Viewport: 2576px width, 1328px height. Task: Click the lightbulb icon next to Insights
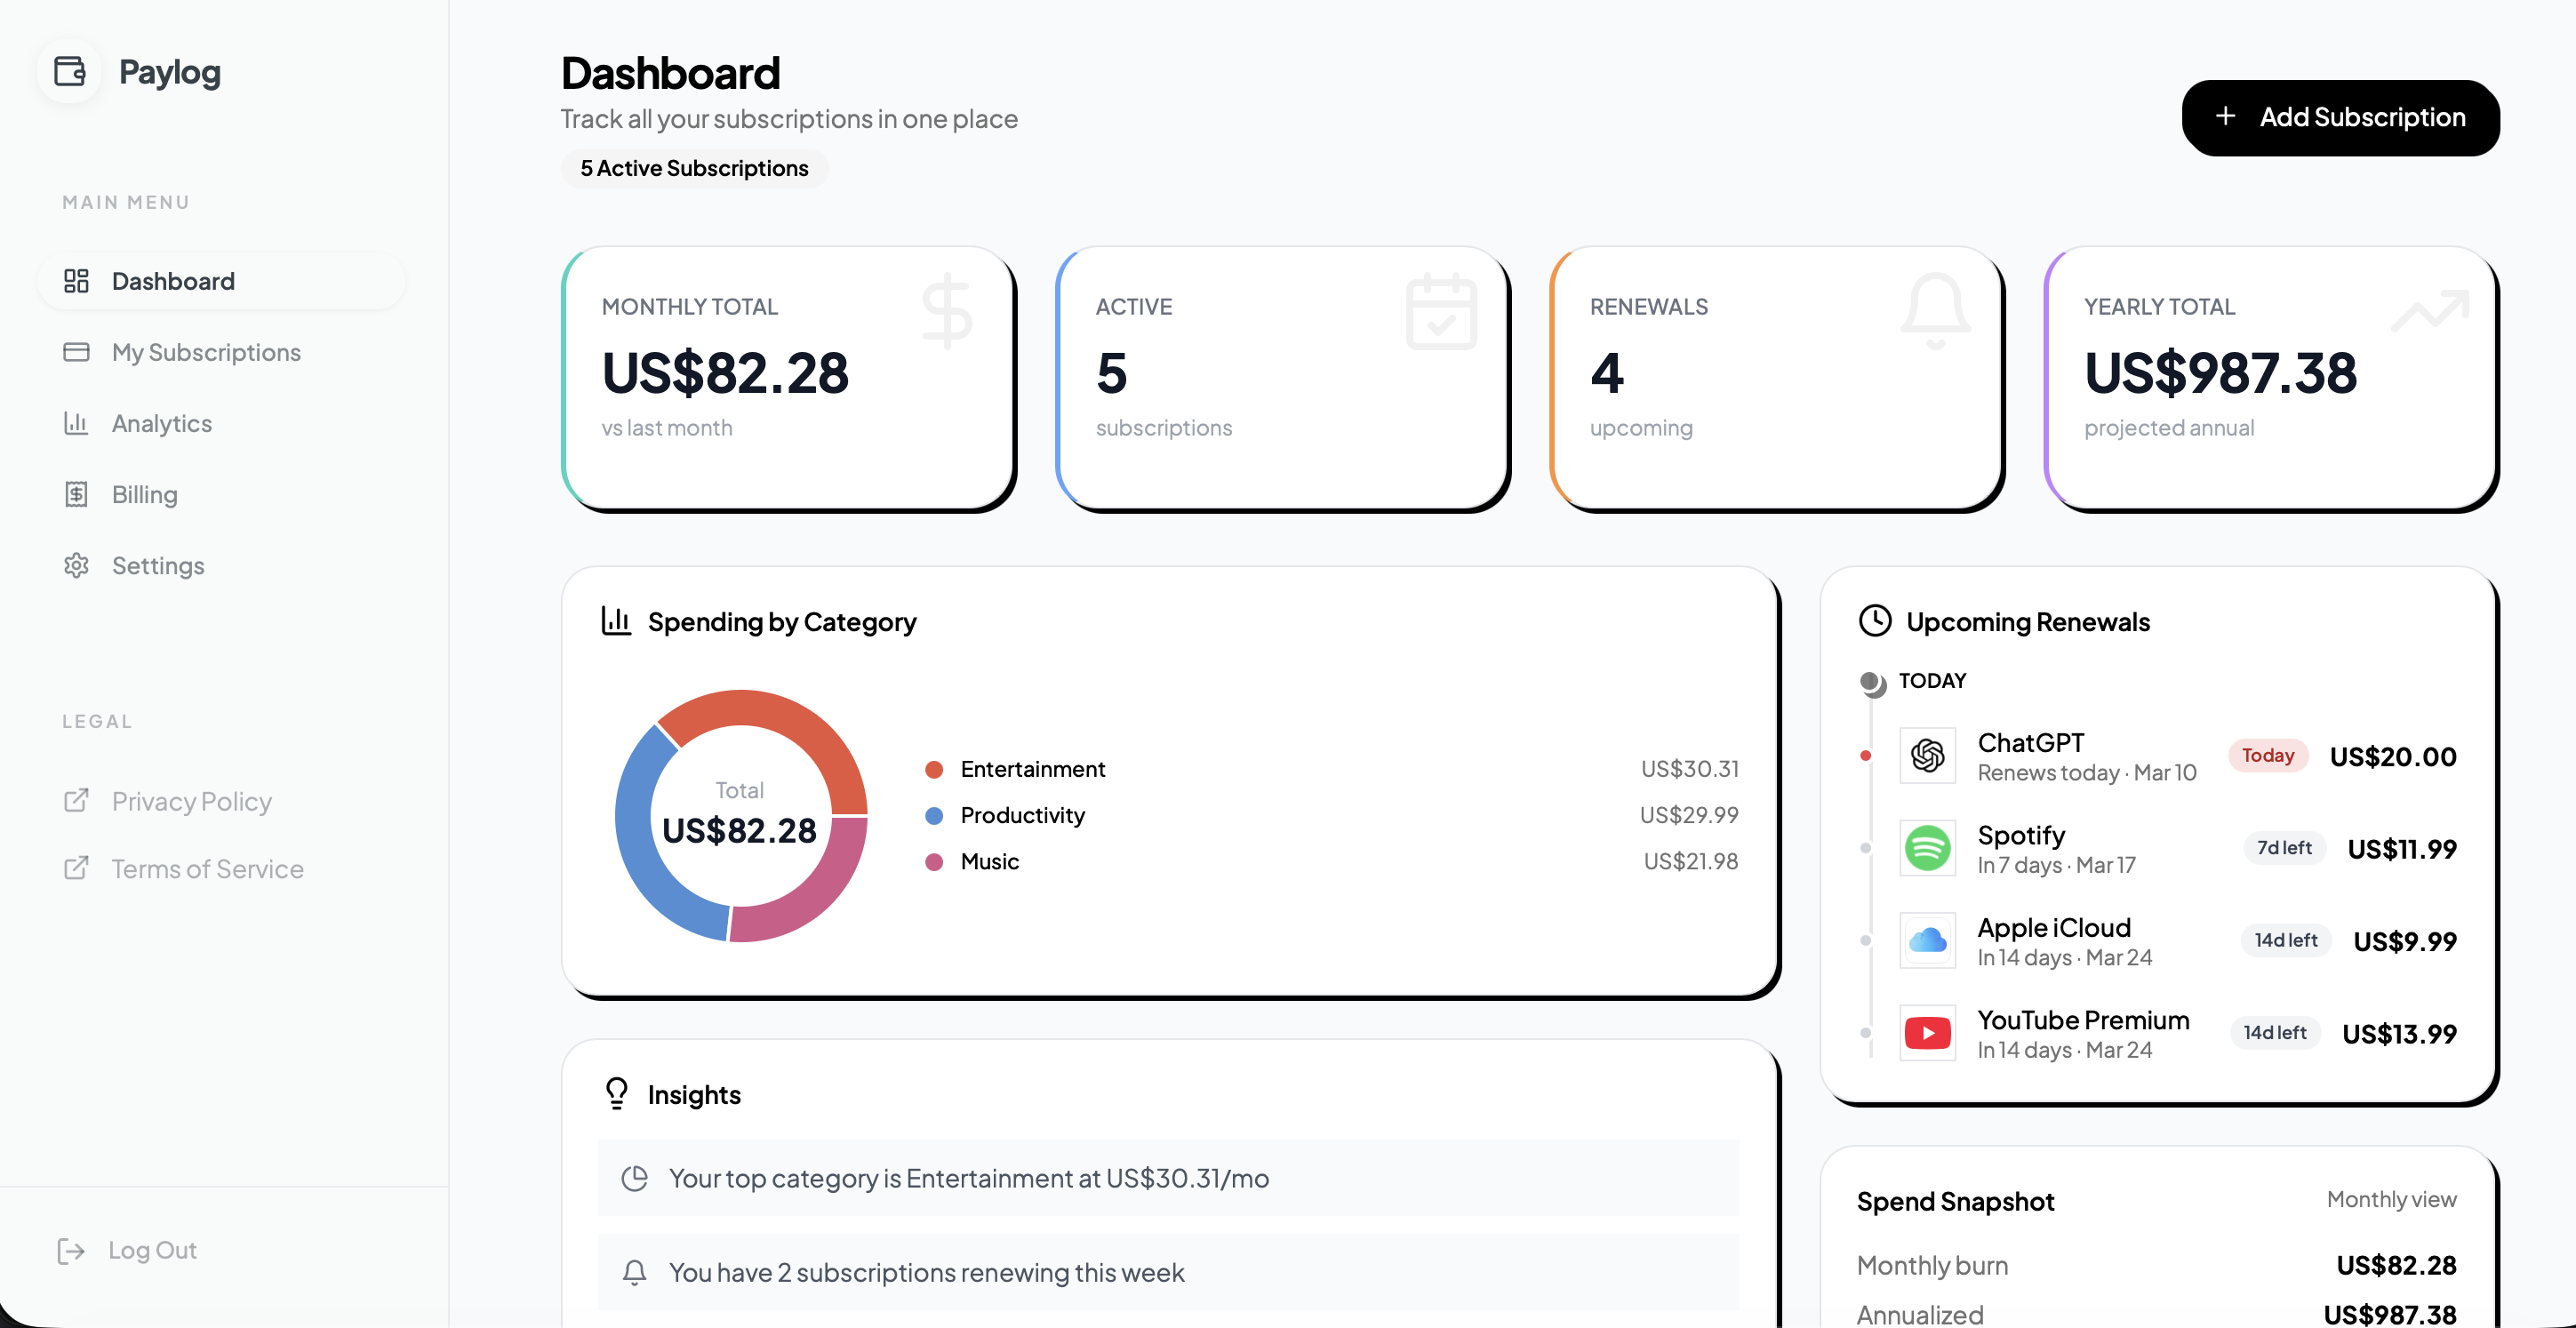[616, 1093]
